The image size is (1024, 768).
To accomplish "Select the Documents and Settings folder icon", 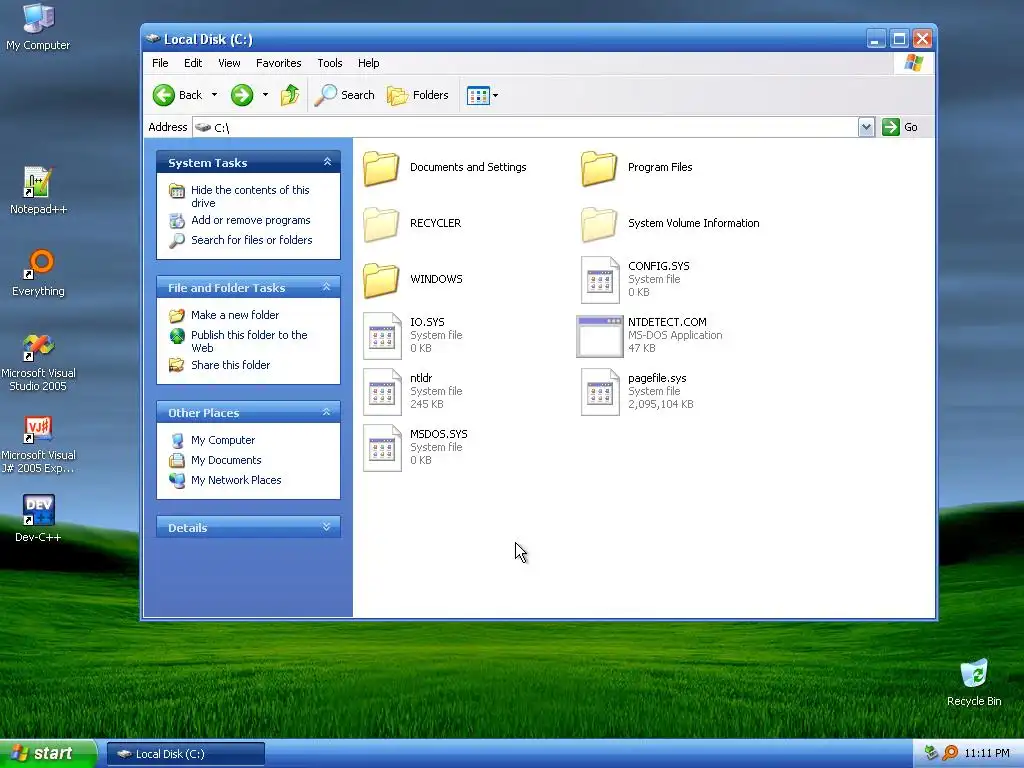I will [x=381, y=168].
